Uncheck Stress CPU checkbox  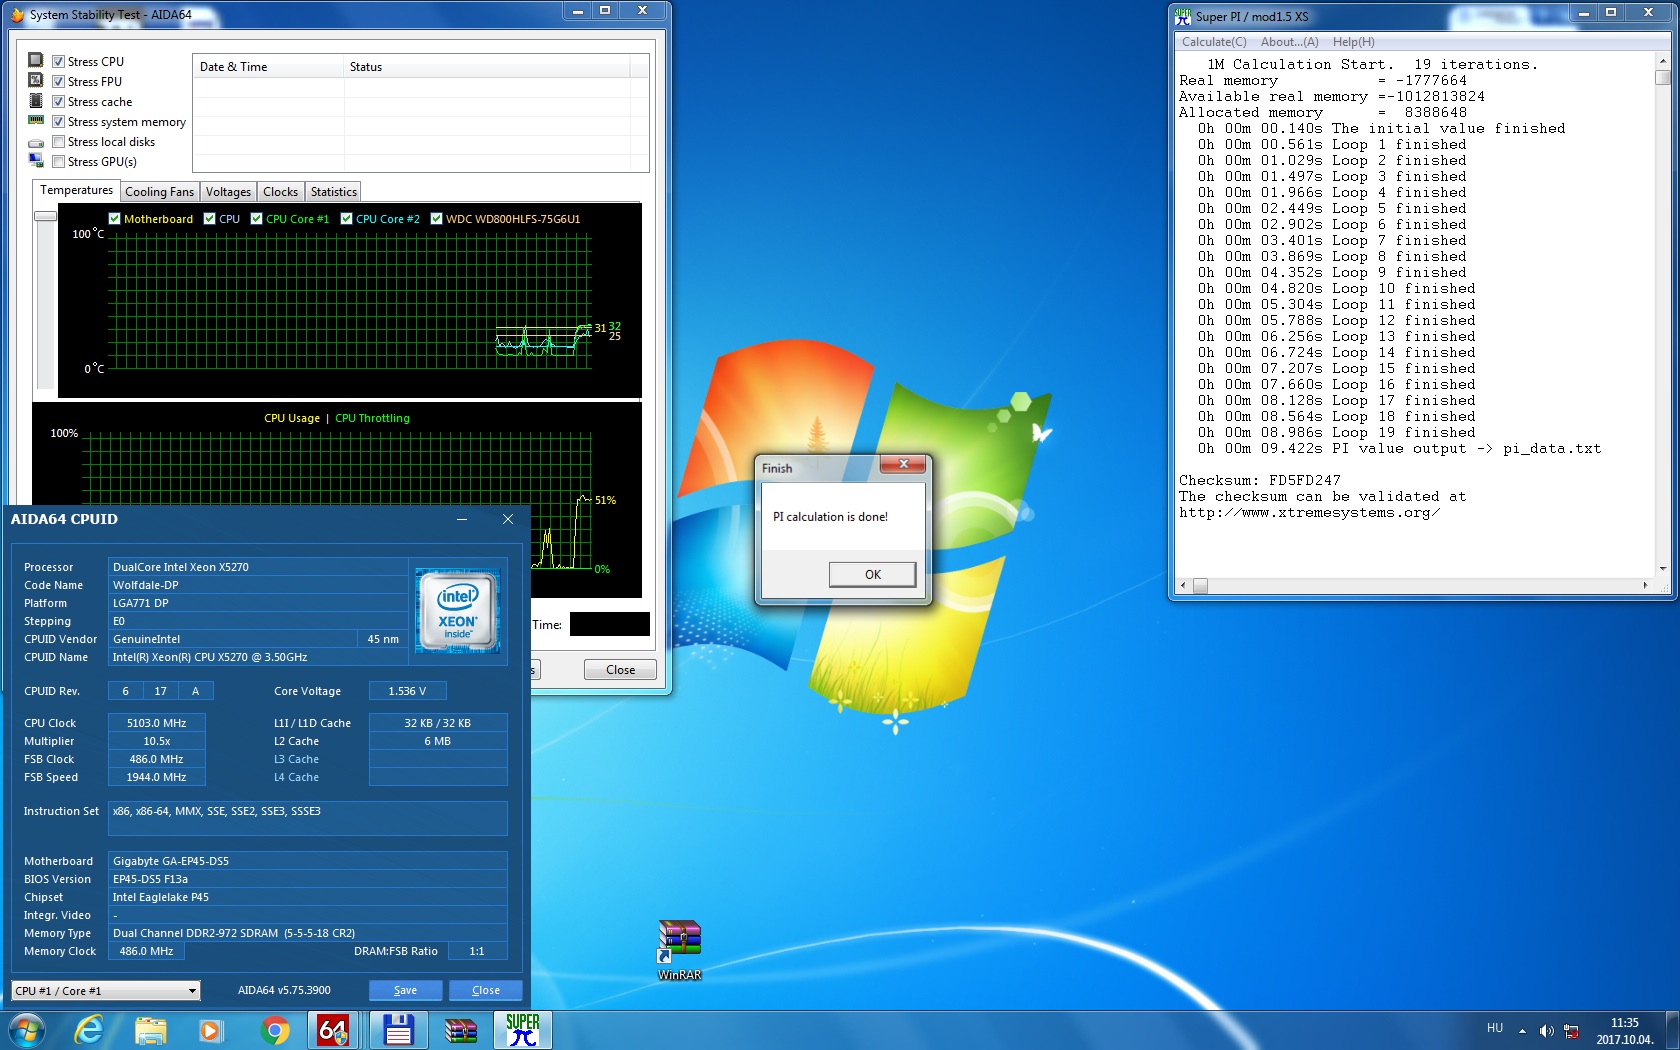point(59,62)
